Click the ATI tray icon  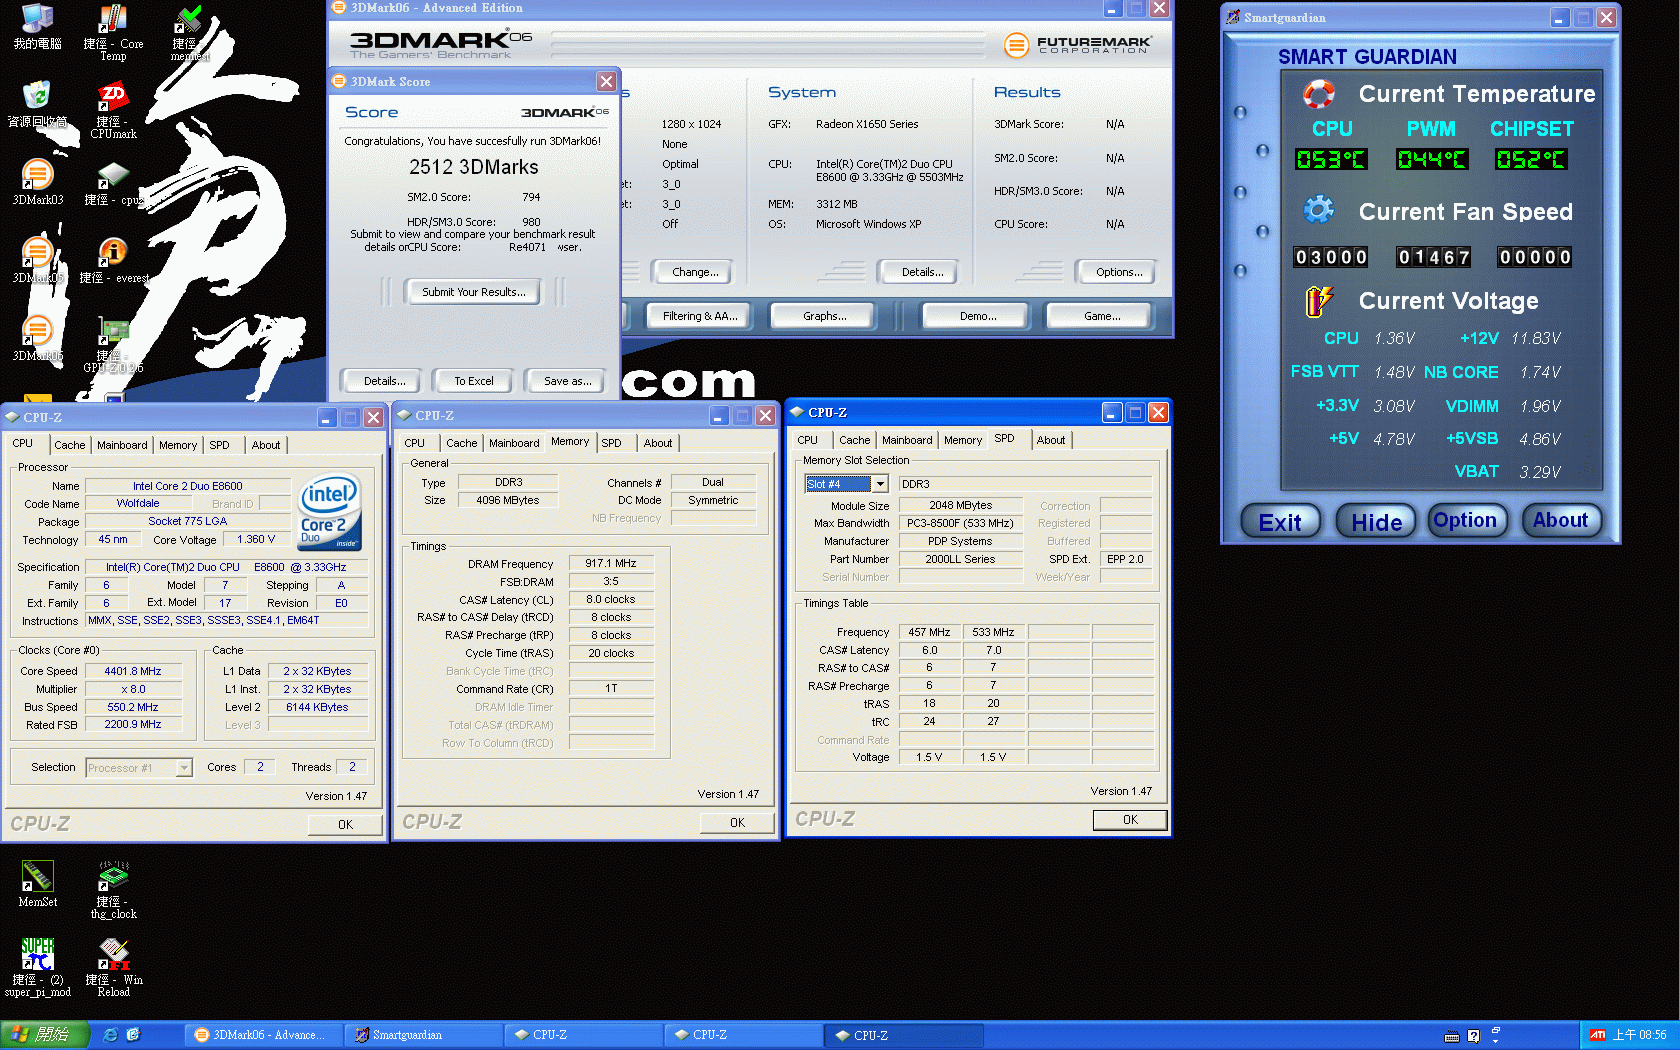point(1598,1035)
